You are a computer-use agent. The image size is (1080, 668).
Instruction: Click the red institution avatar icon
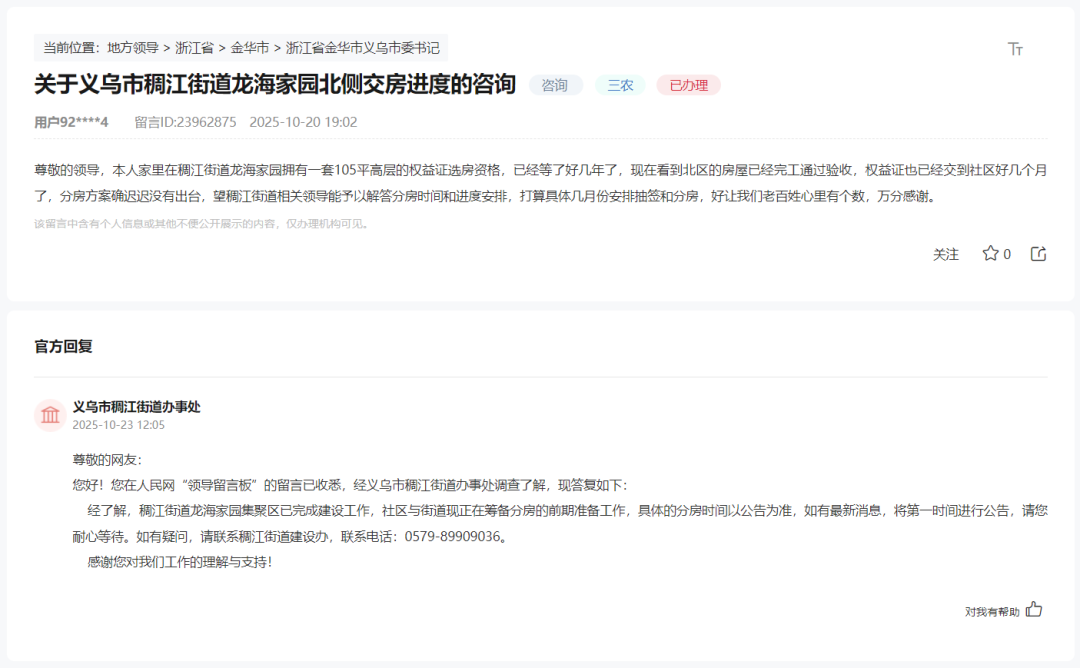point(50,415)
